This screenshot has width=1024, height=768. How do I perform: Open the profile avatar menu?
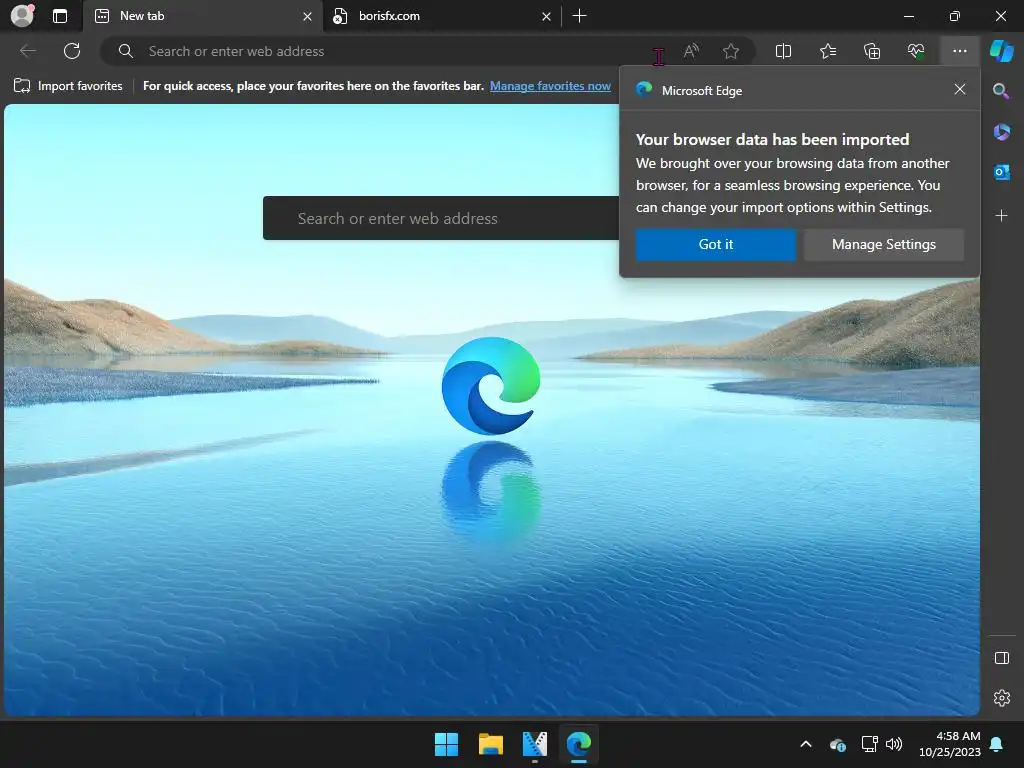tap(22, 16)
